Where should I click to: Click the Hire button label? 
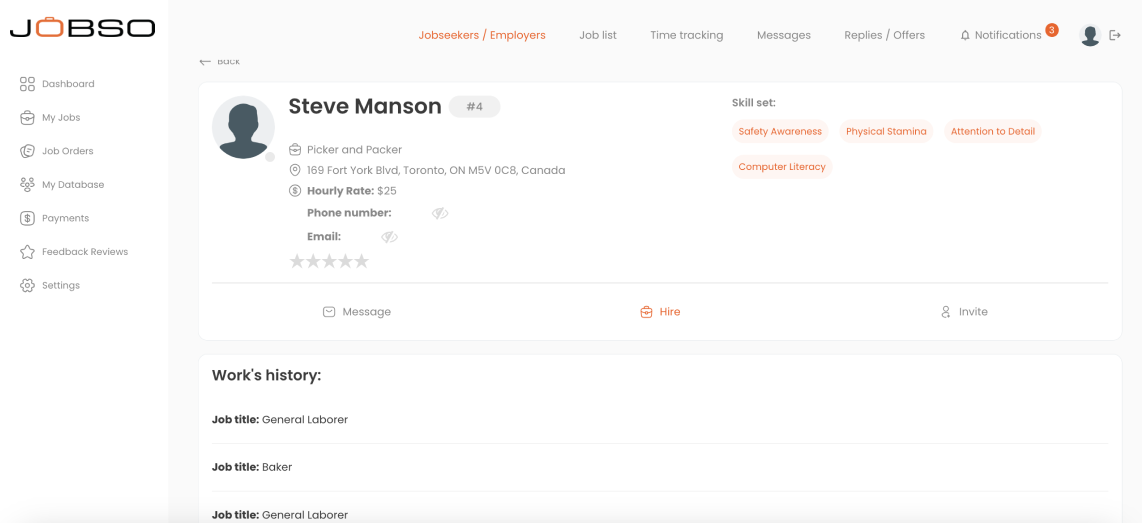click(x=670, y=312)
